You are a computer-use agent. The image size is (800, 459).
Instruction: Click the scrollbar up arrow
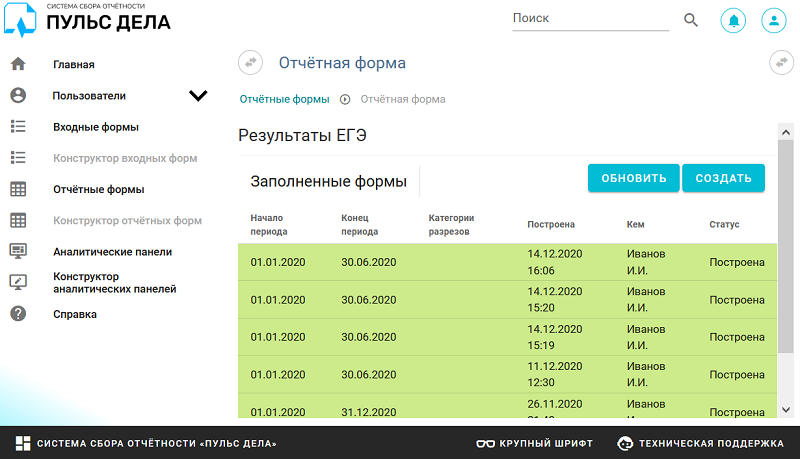(x=786, y=133)
